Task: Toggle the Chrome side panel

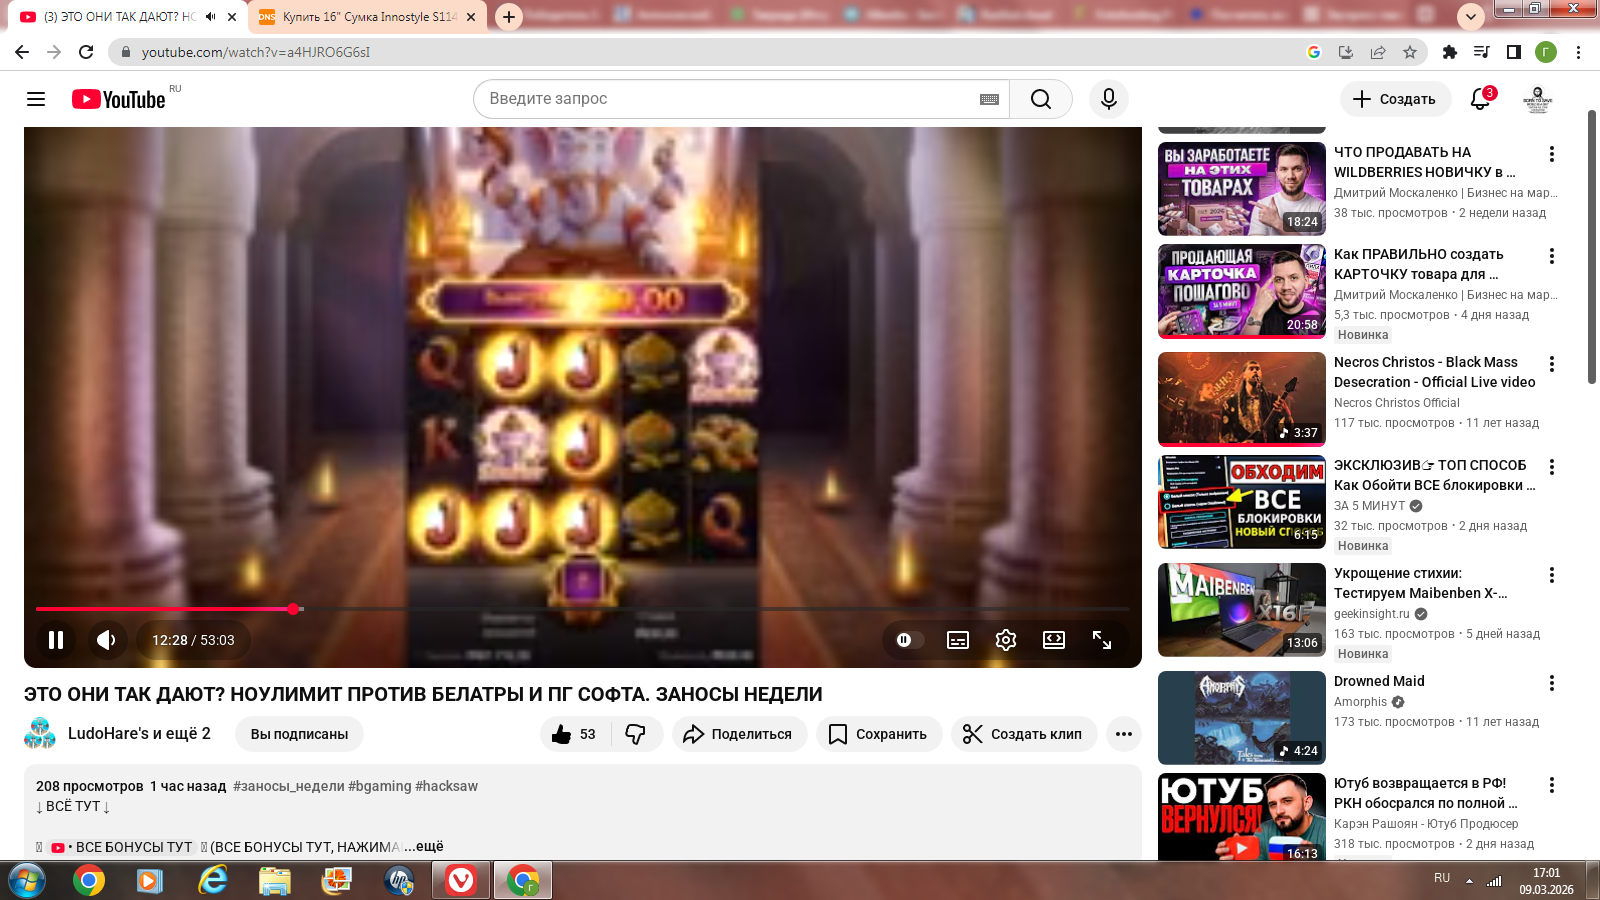Action: [1514, 52]
